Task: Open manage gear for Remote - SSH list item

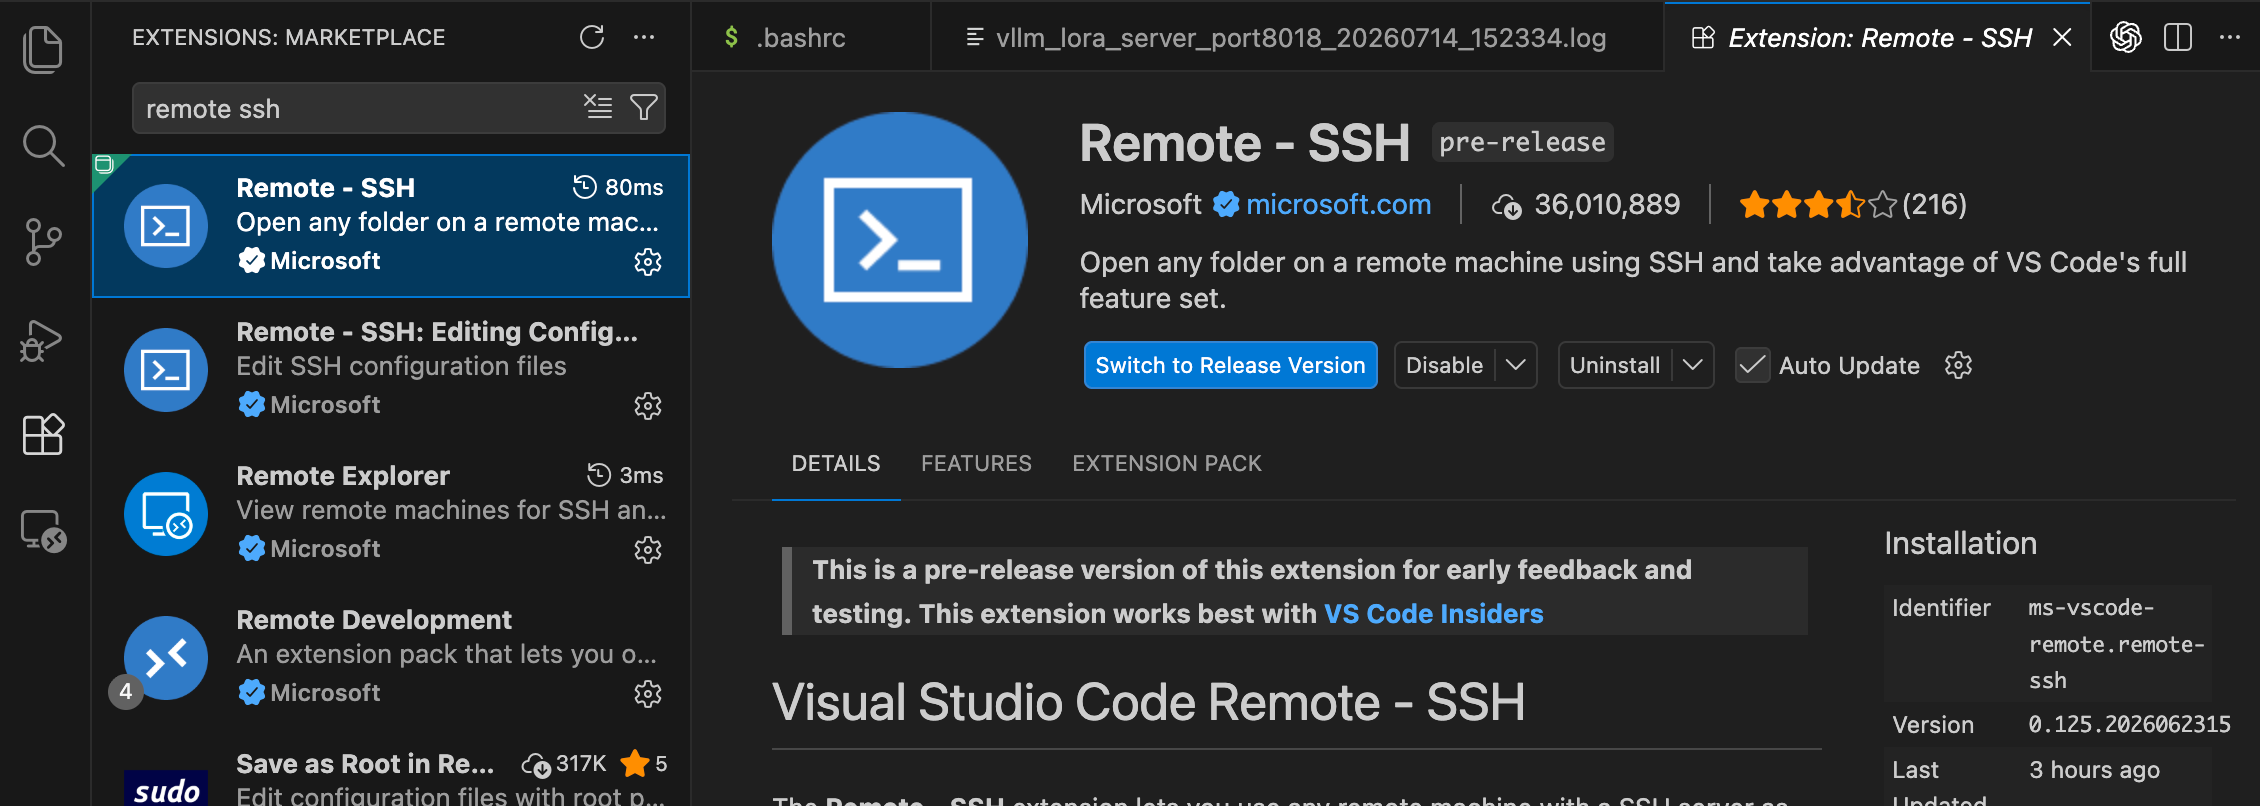Action: click(x=648, y=262)
